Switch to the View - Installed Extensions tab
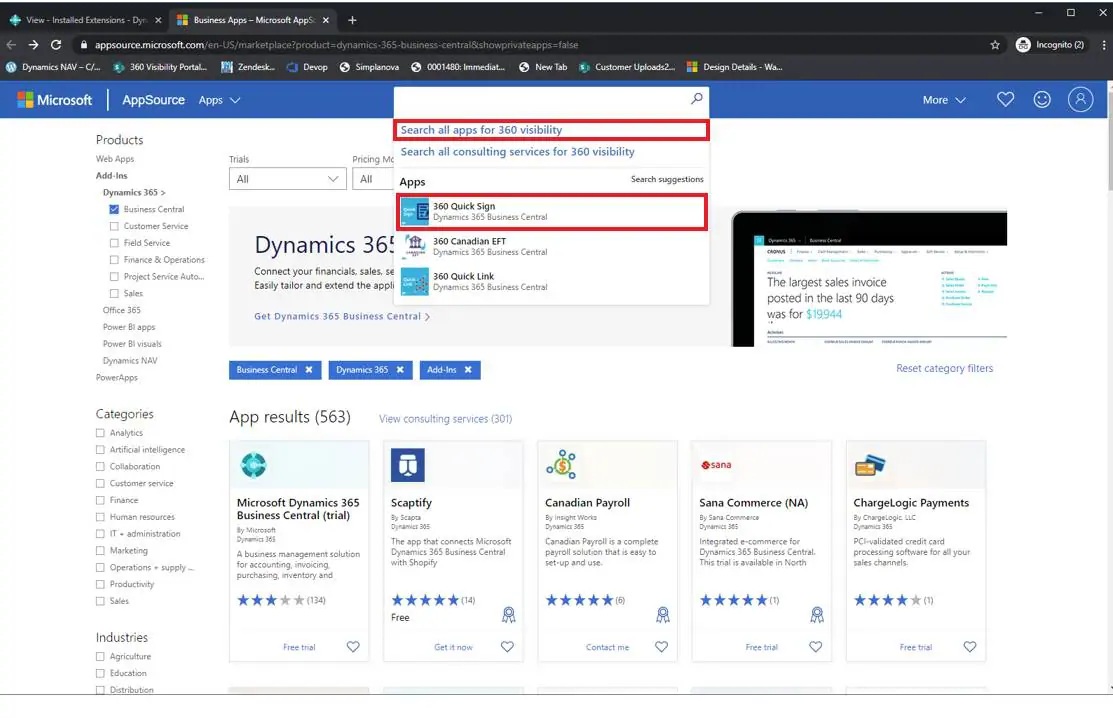 click(x=85, y=20)
